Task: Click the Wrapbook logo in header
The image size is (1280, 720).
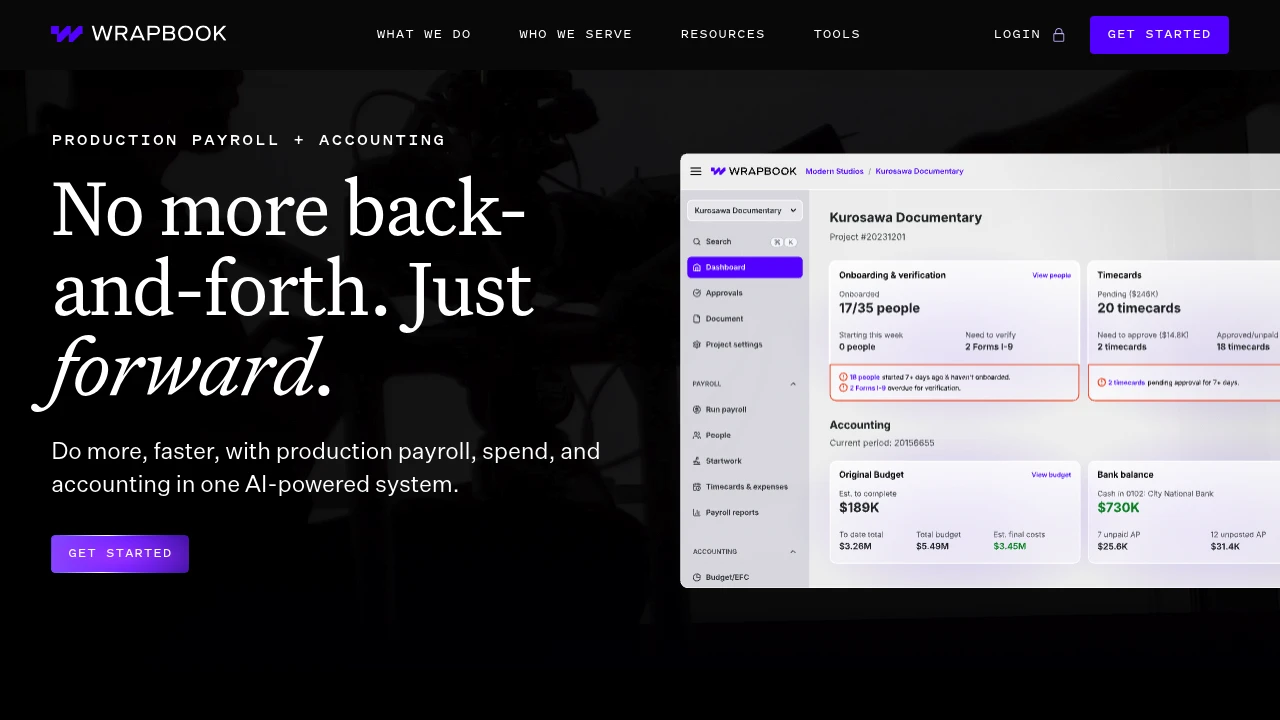Action: point(138,34)
